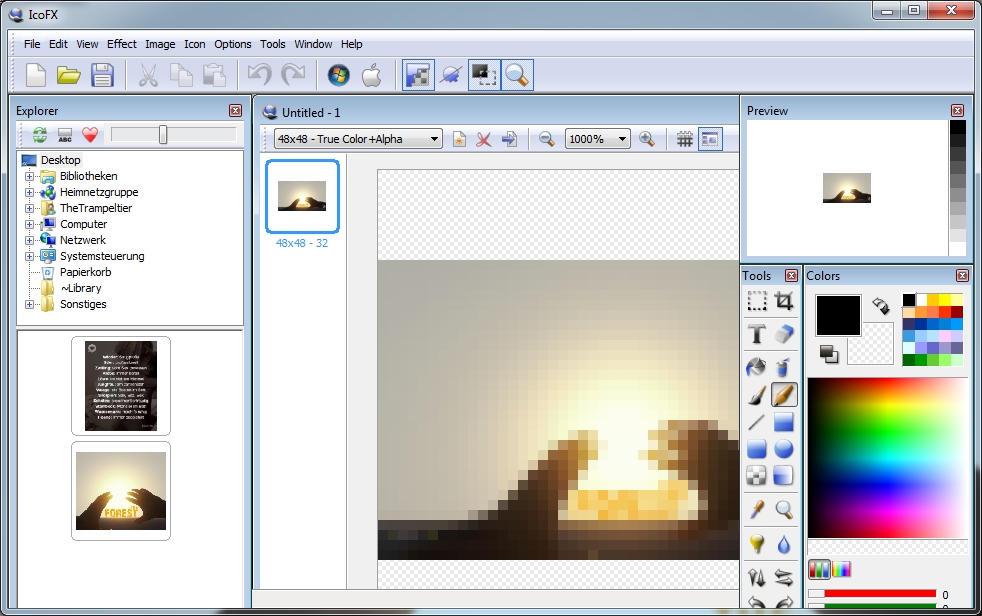Select the Color Picker eyedropper tool
Image resolution: width=982 pixels, height=616 pixels.
(x=757, y=510)
